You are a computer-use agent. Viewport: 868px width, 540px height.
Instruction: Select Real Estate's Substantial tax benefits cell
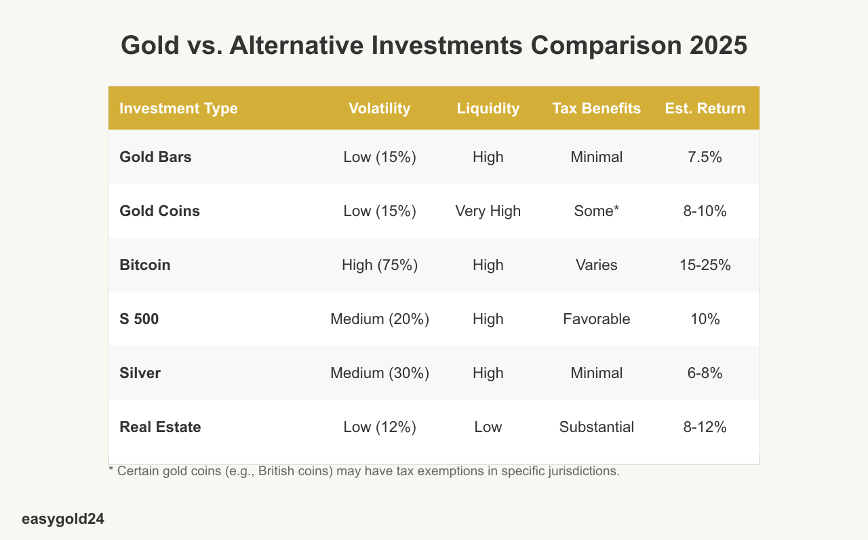click(596, 427)
